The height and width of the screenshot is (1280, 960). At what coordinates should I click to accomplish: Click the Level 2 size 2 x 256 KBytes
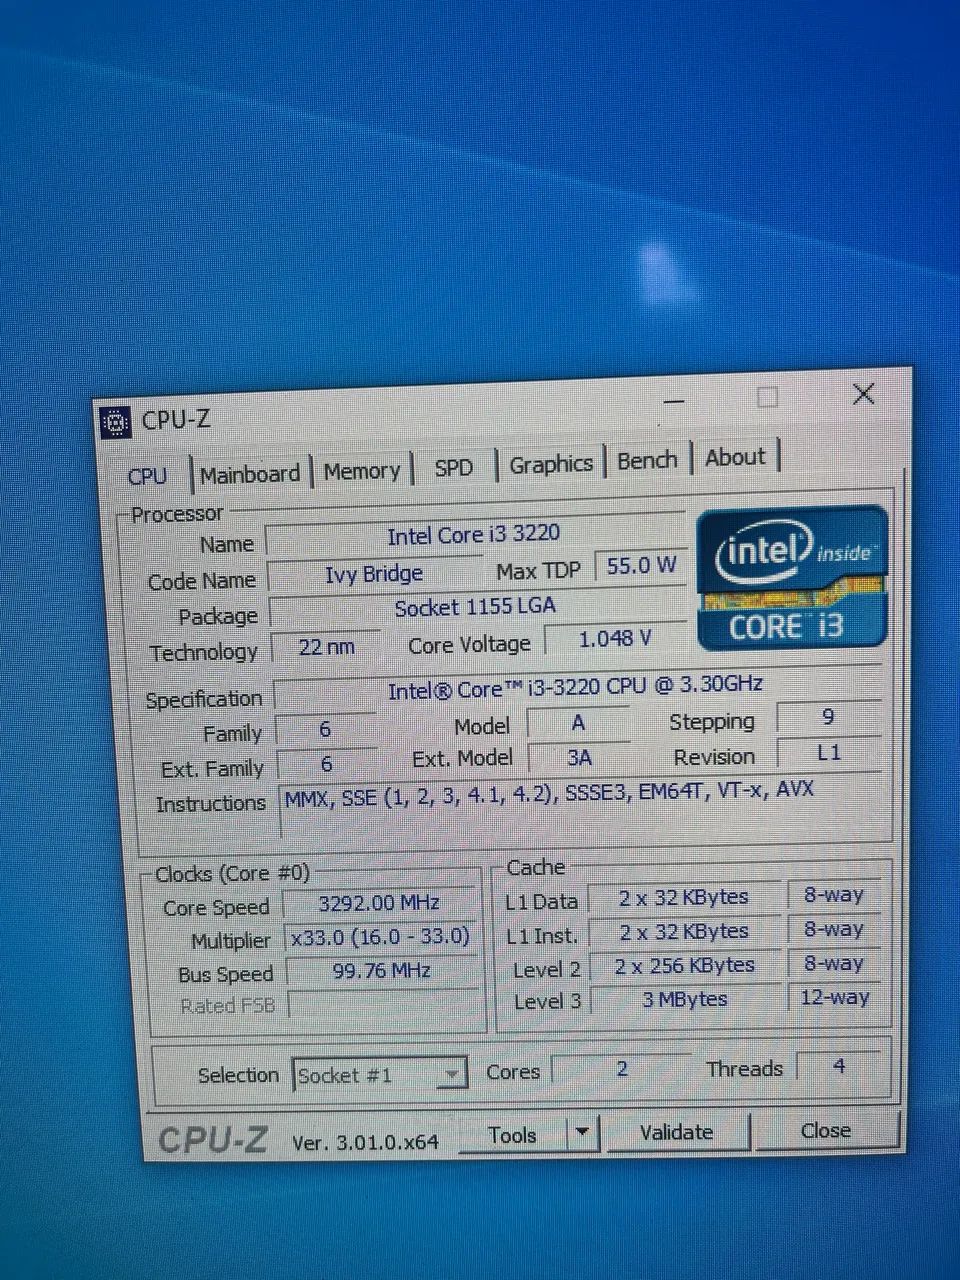tap(686, 966)
